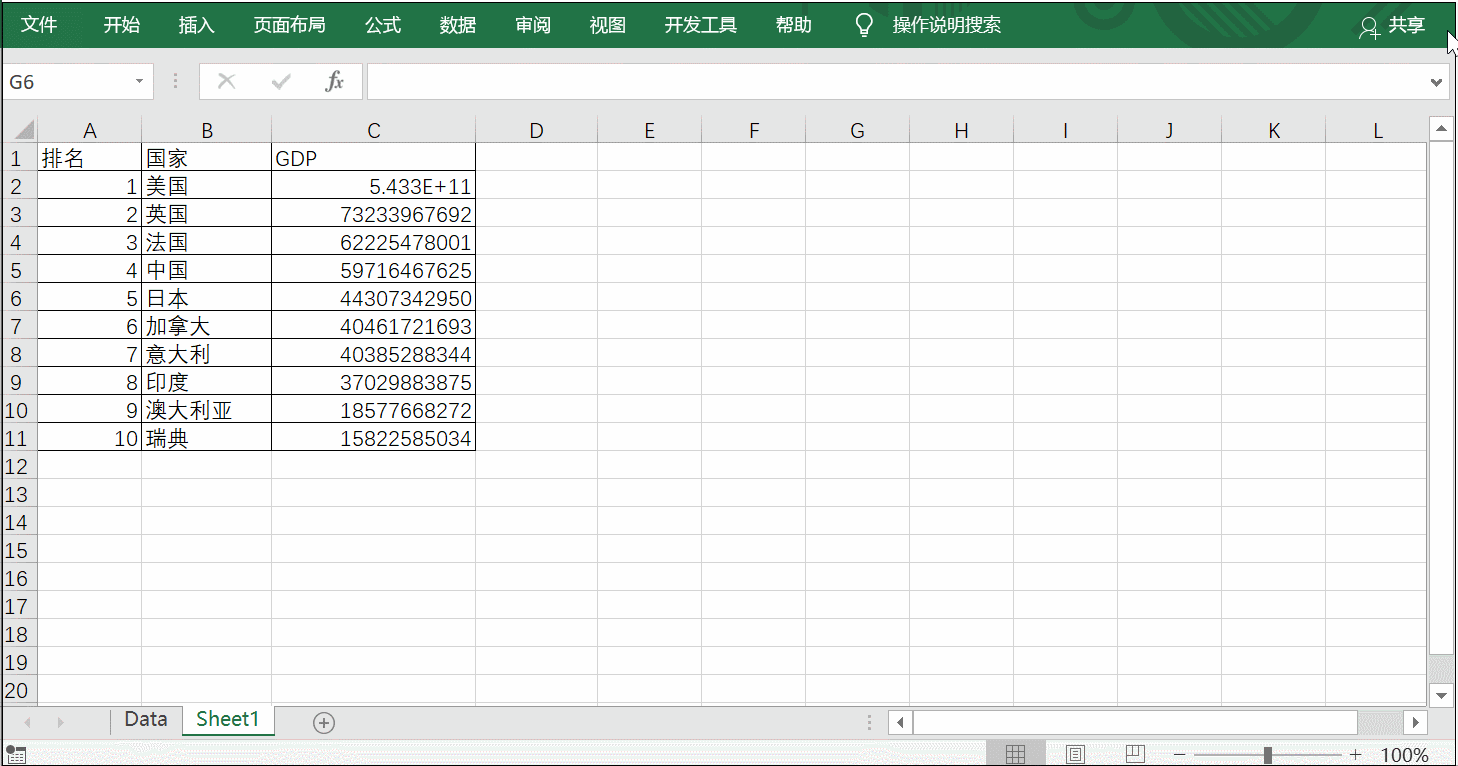1458x766 pixels.
Task: Click the 共享 button
Action: click(1406, 27)
